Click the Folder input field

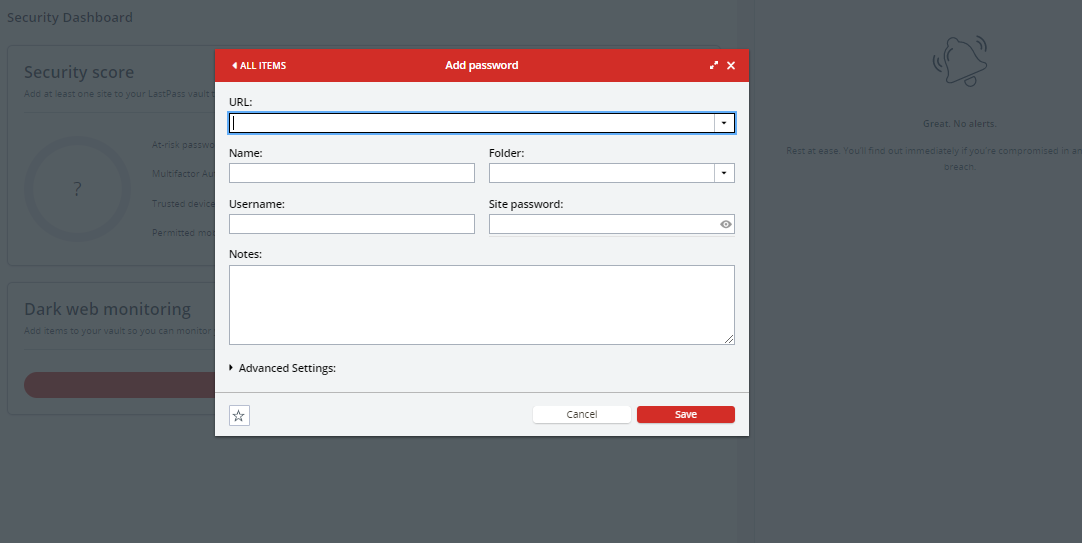tap(602, 173)
